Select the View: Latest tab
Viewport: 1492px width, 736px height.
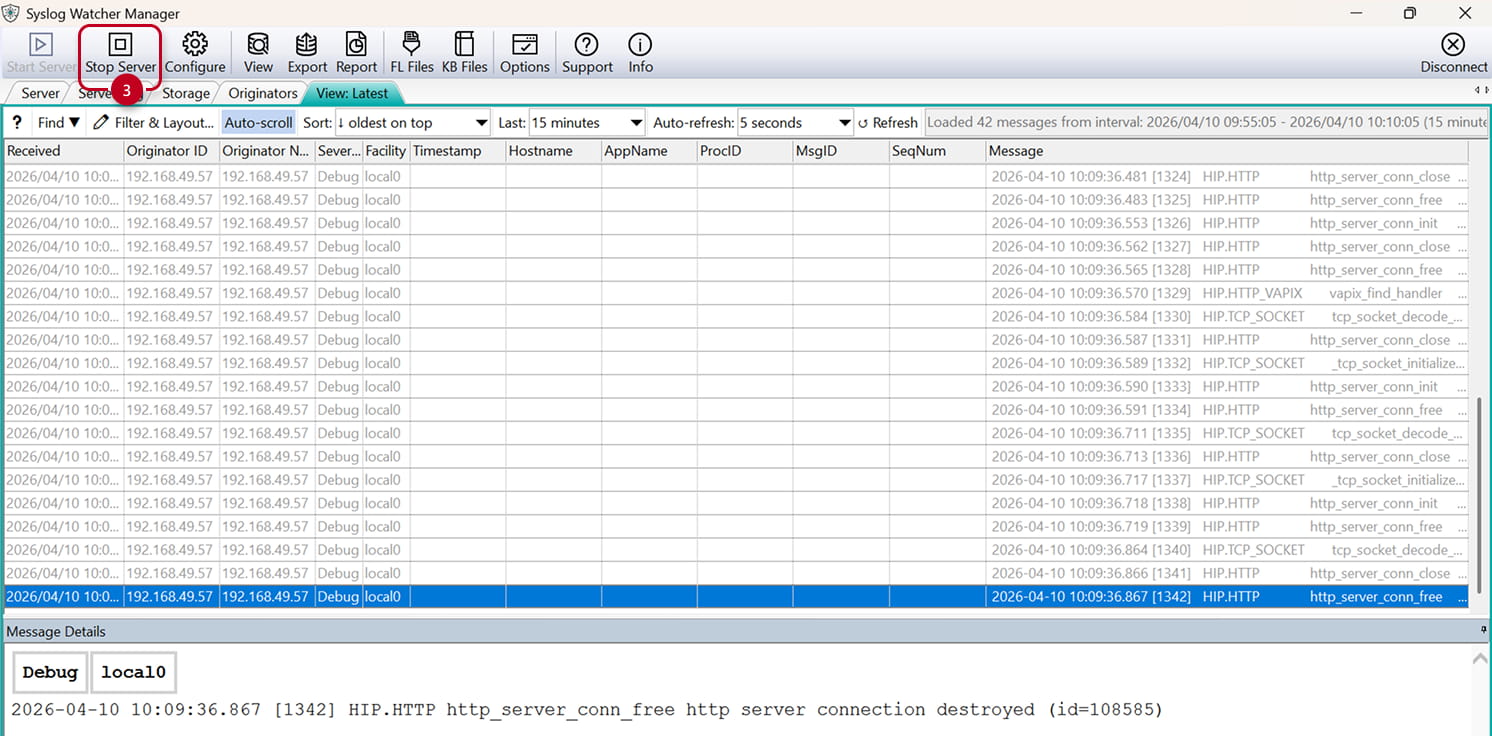(352, 93)
